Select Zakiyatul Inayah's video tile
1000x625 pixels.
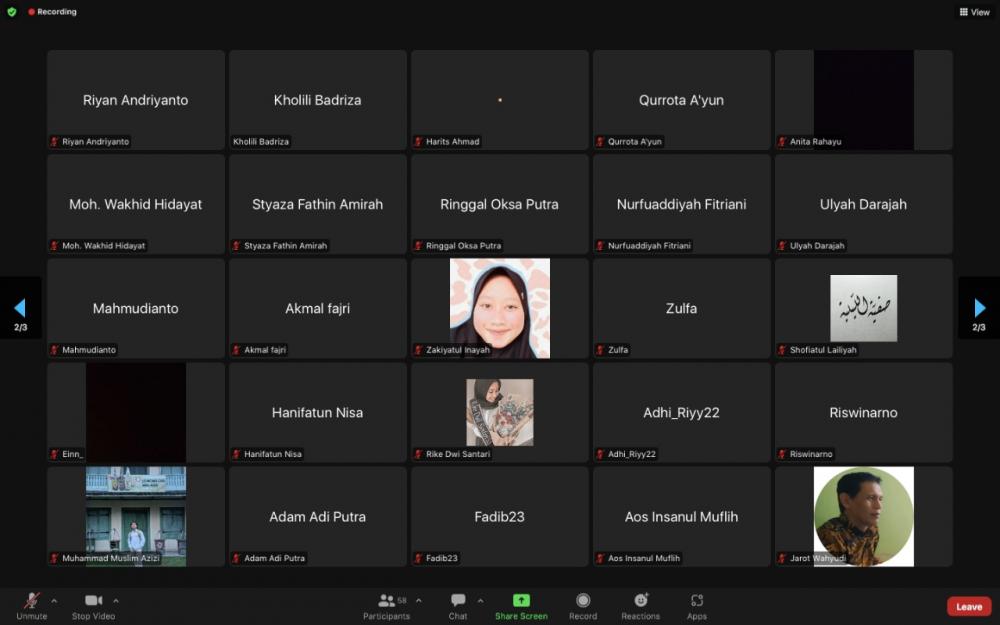click(x=499, y=308)
